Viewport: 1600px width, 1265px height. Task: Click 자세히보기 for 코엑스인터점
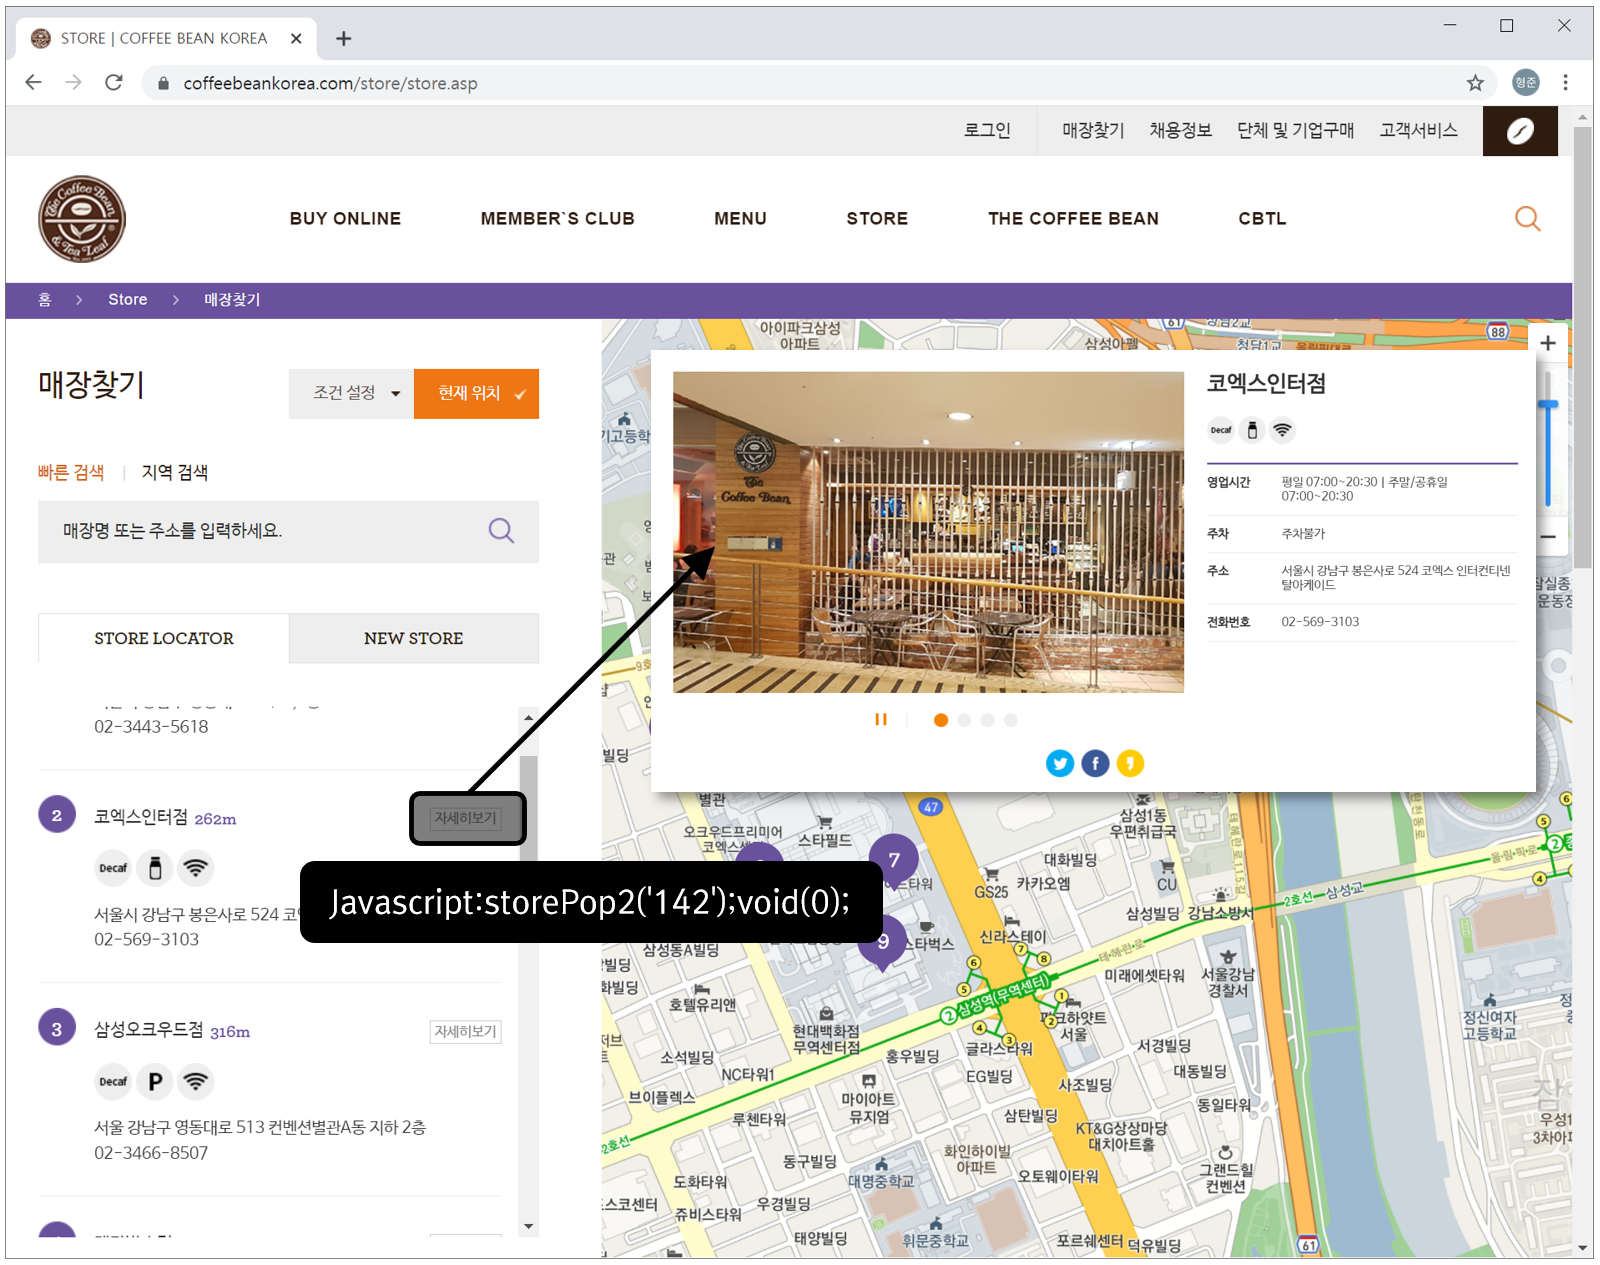[466, 818]
